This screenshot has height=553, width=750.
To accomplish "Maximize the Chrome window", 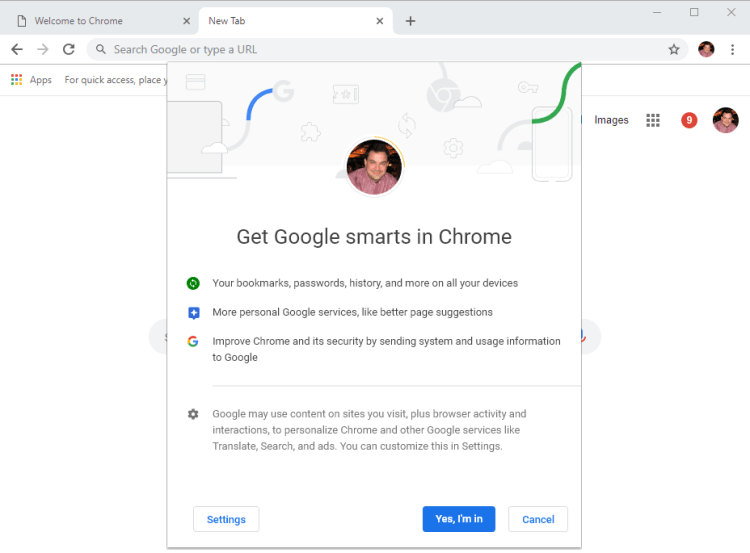I will click(694, 12).
